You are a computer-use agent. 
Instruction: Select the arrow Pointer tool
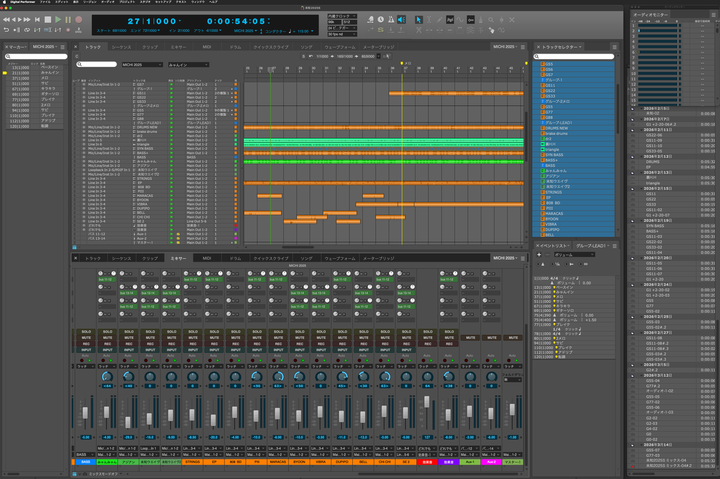point(417,19)
